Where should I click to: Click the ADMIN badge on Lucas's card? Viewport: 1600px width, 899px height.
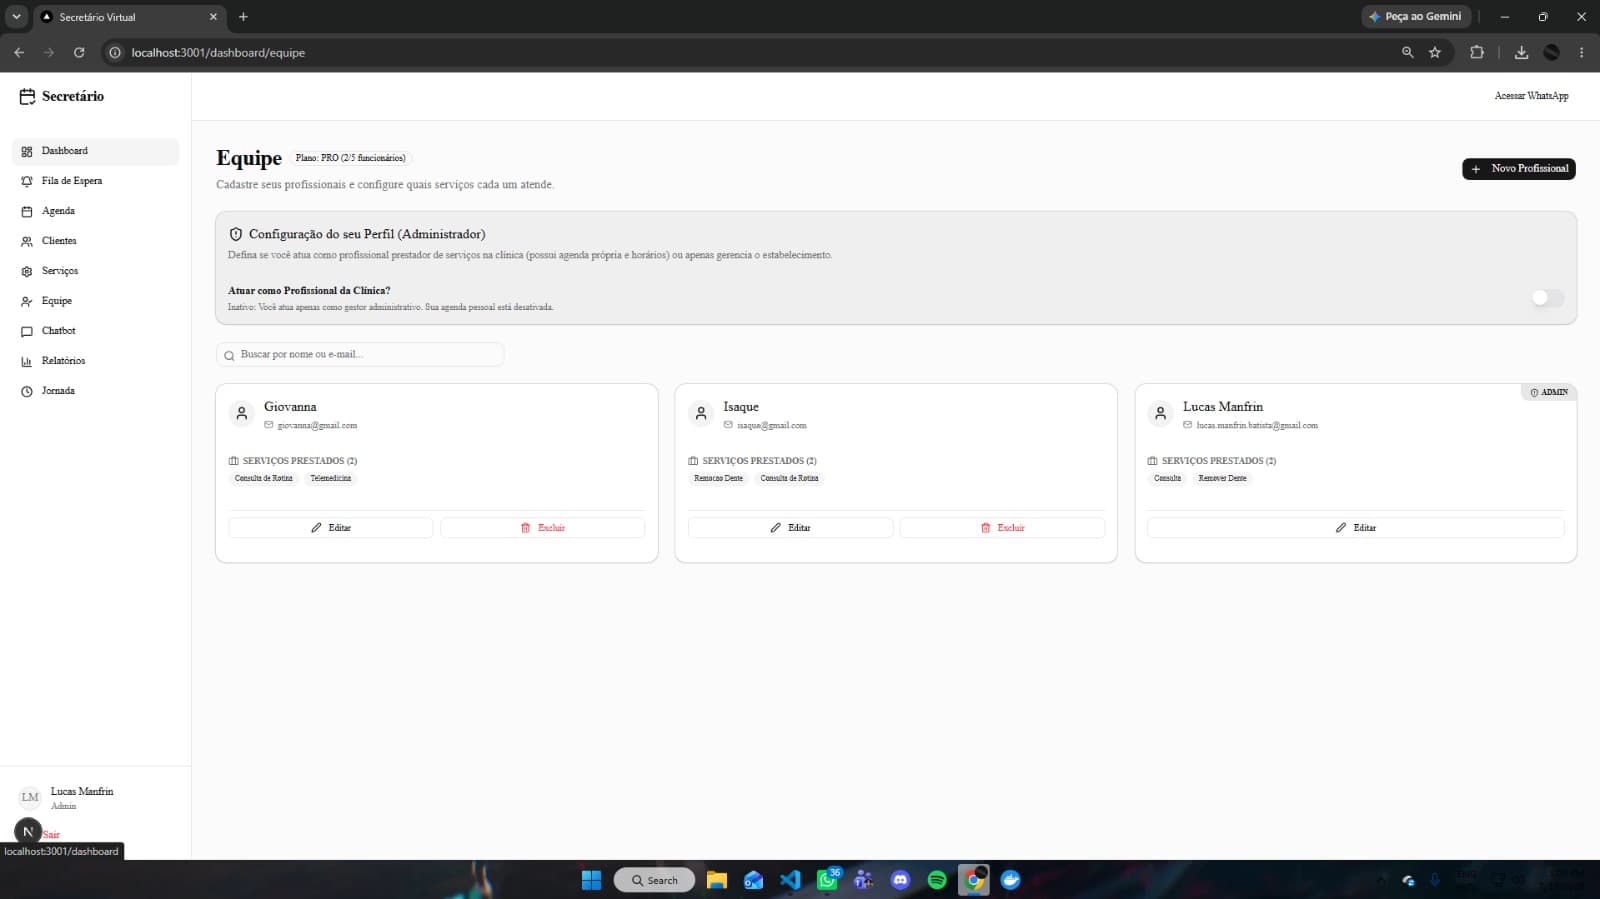pos(1548,392)
